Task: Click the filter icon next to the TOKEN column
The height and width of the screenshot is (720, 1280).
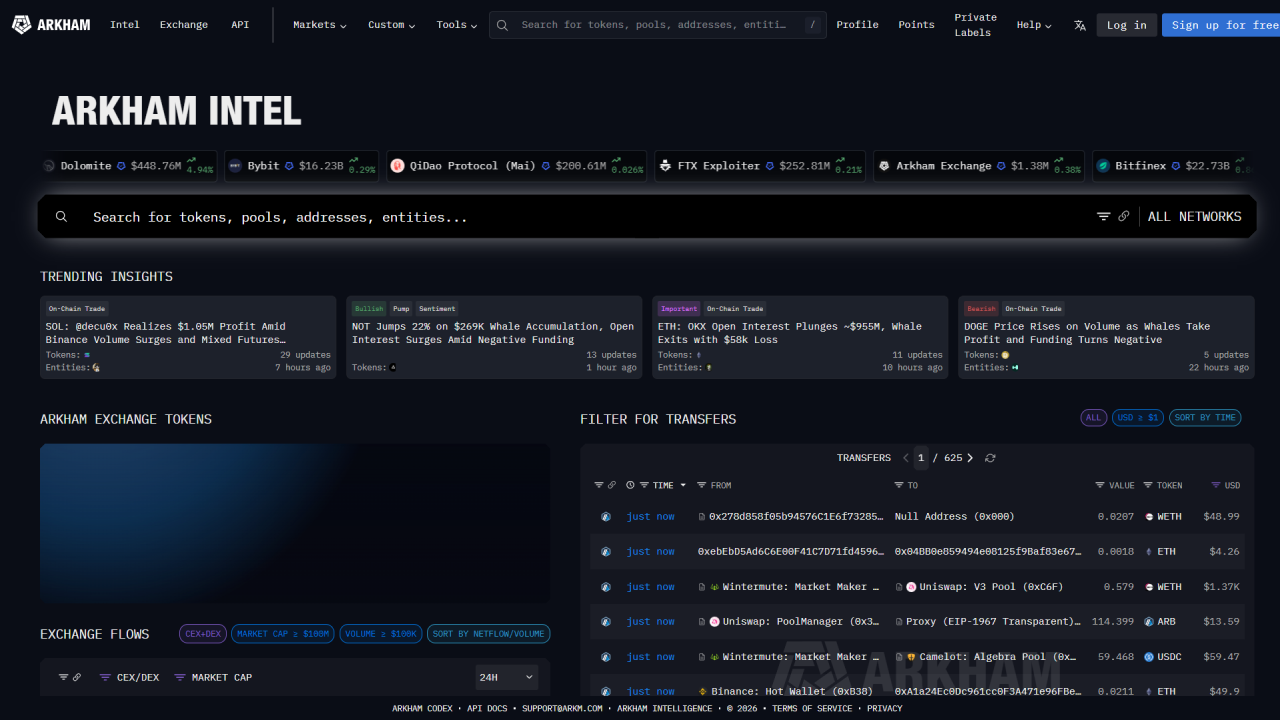Action: (x=1148, y=485)
